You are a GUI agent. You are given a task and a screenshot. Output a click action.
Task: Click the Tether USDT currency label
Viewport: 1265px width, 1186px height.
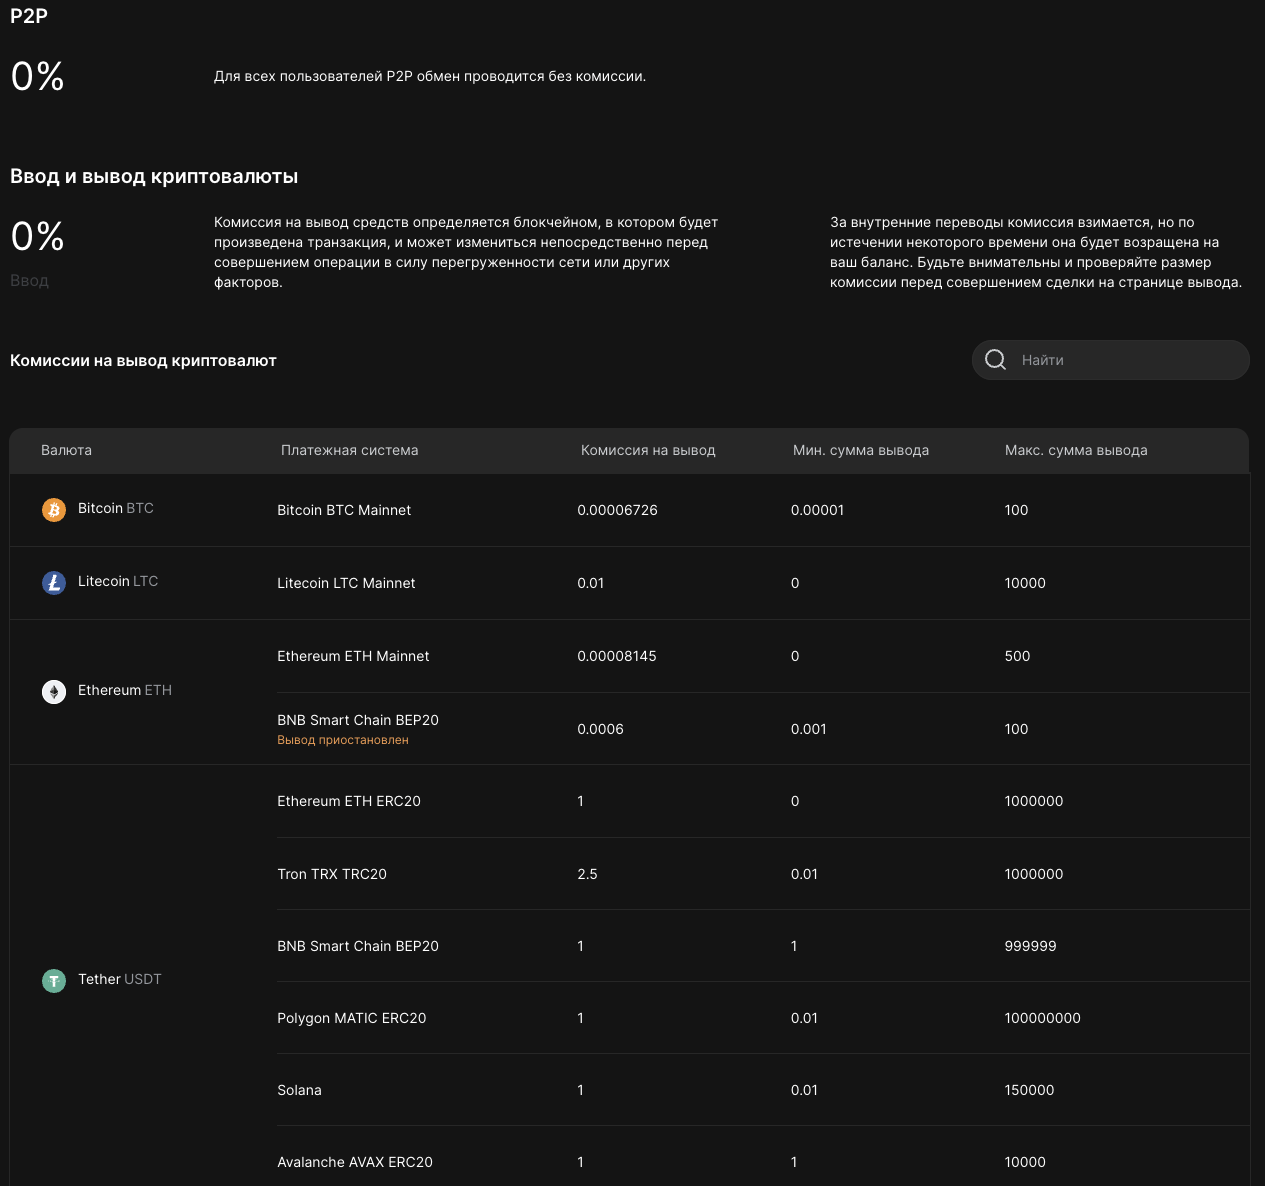coord(120,979)
